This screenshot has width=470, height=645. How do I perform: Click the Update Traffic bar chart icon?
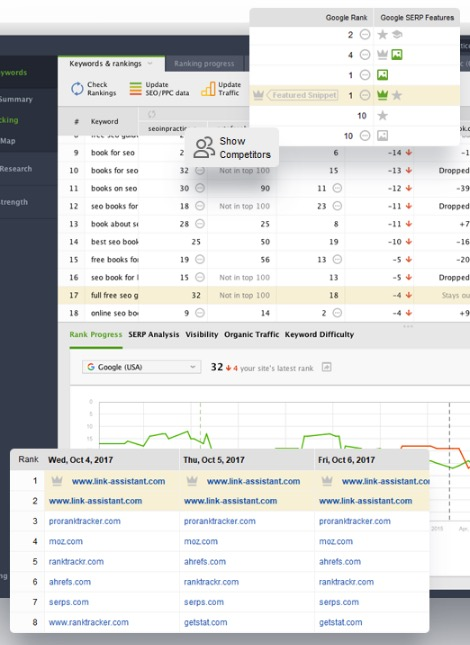[208, 88]
